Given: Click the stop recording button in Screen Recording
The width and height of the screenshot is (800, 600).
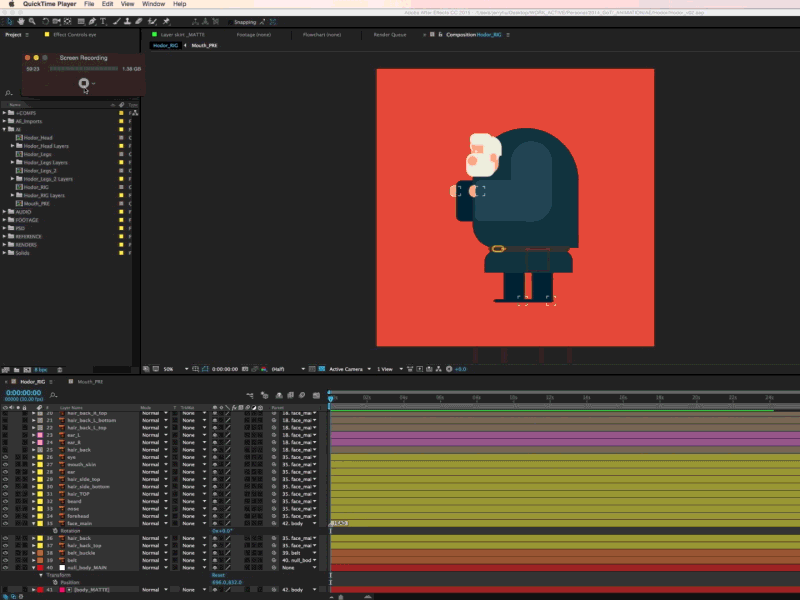Looking at the screenshot, I should [x=84, y=83].
